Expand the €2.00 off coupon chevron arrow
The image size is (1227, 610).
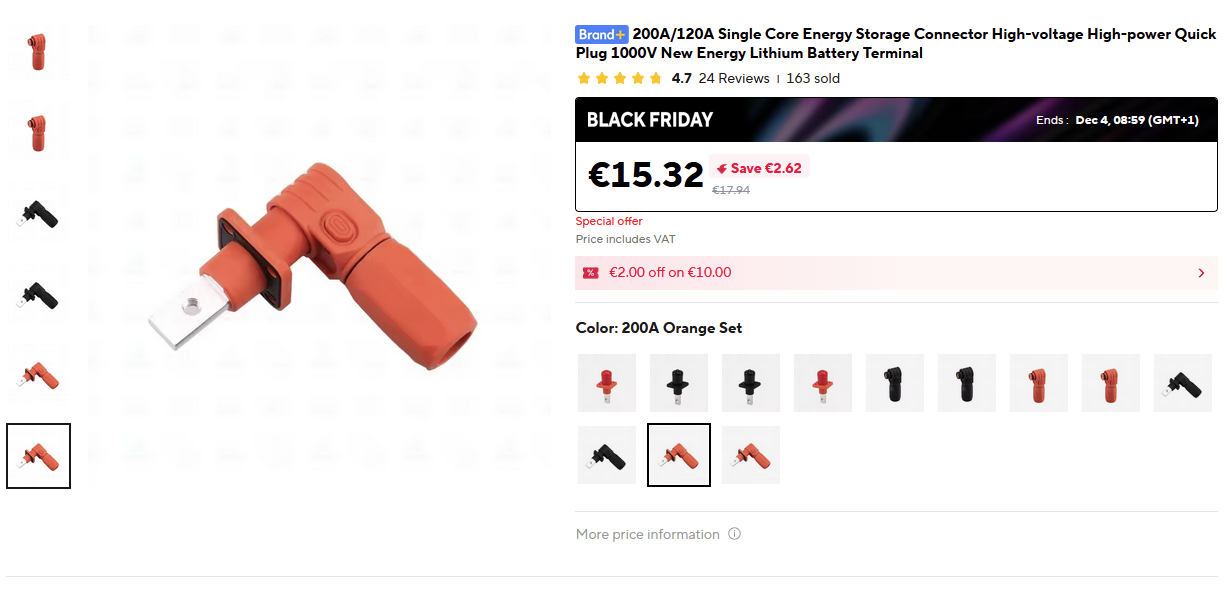(1201, 273)
